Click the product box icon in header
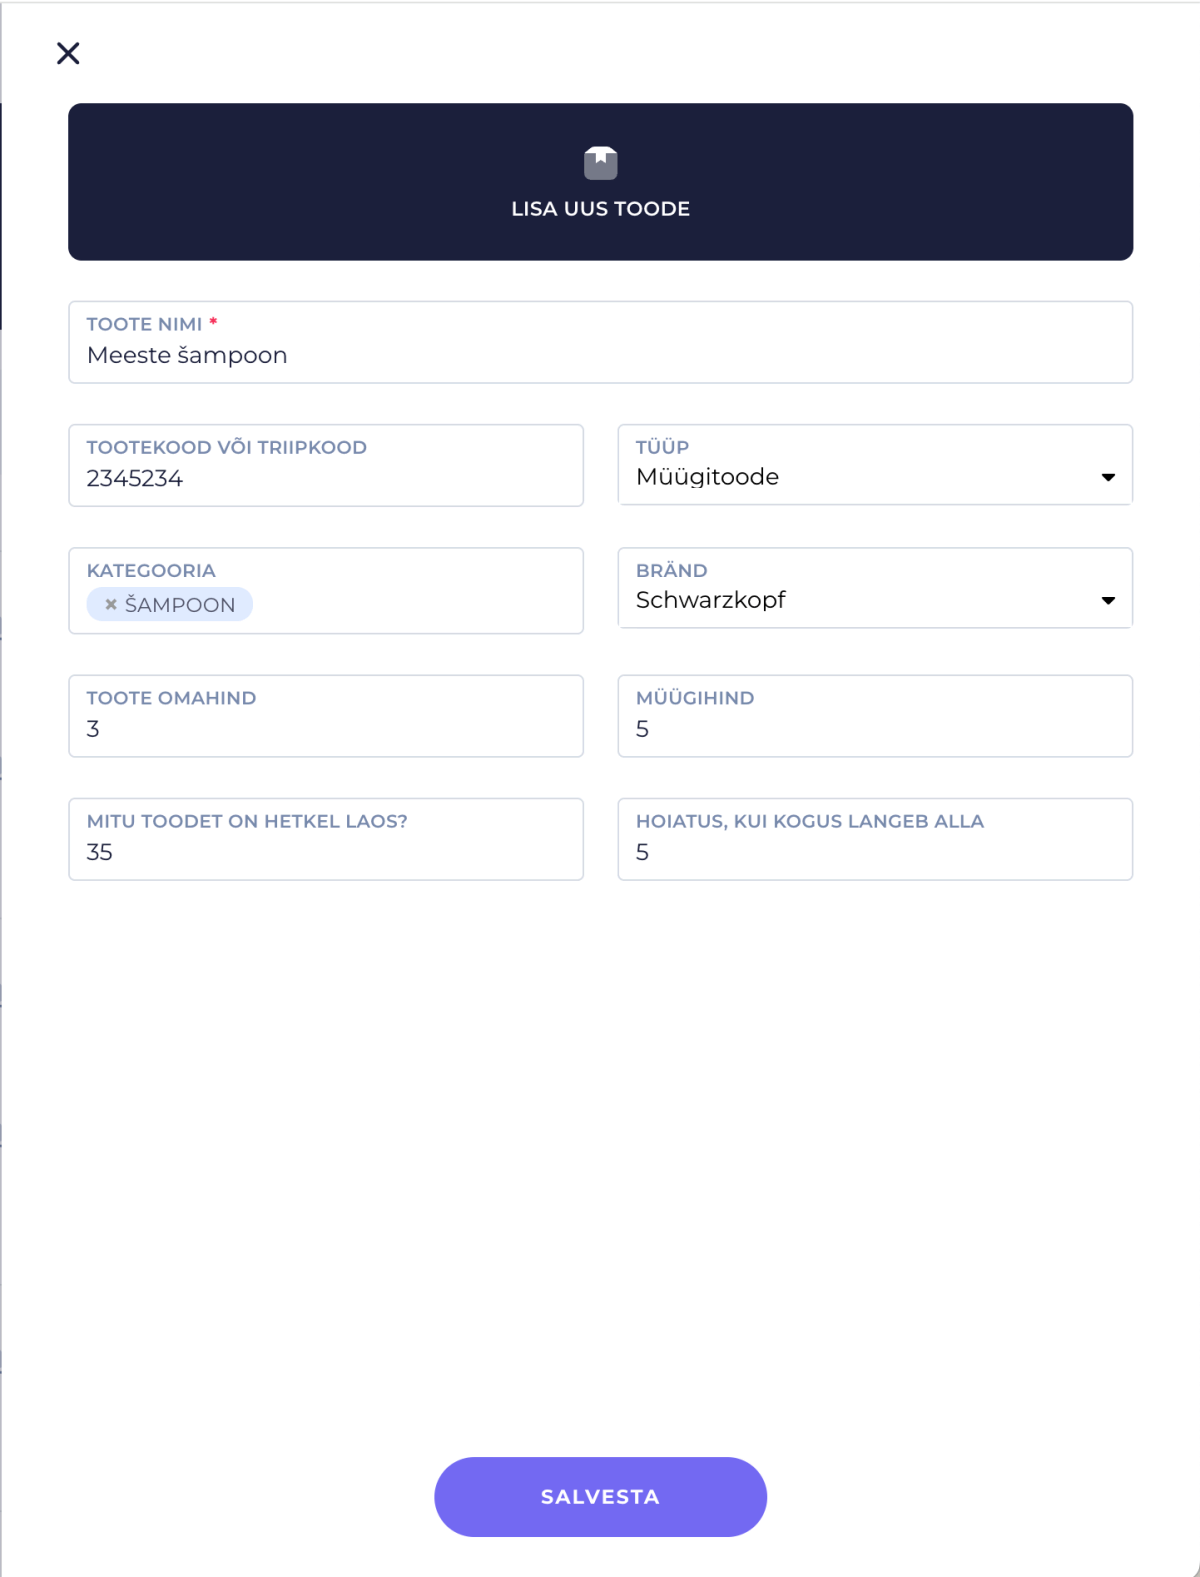1200x1577 pixels. [x=600, y=163]
